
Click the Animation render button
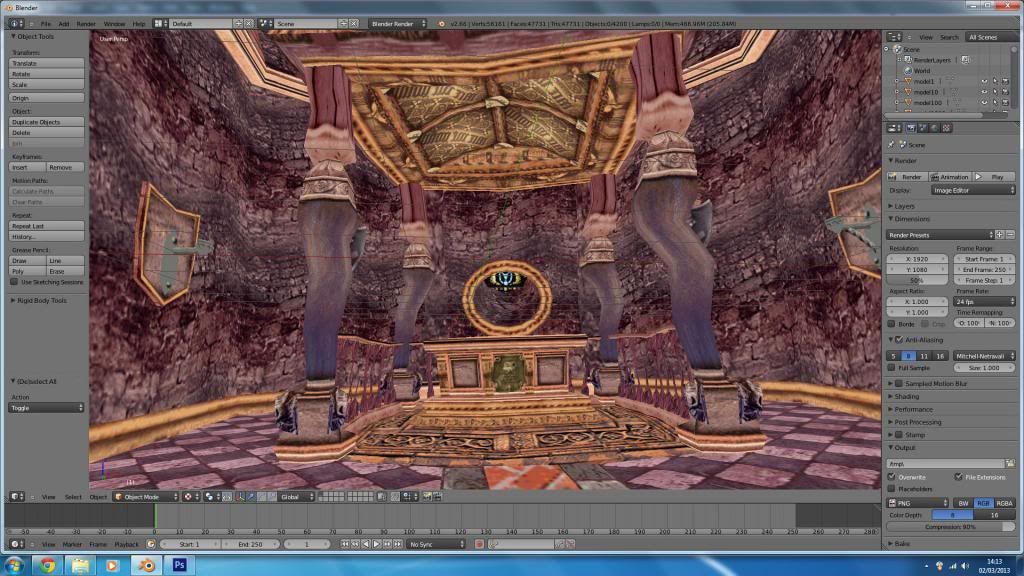950,177
